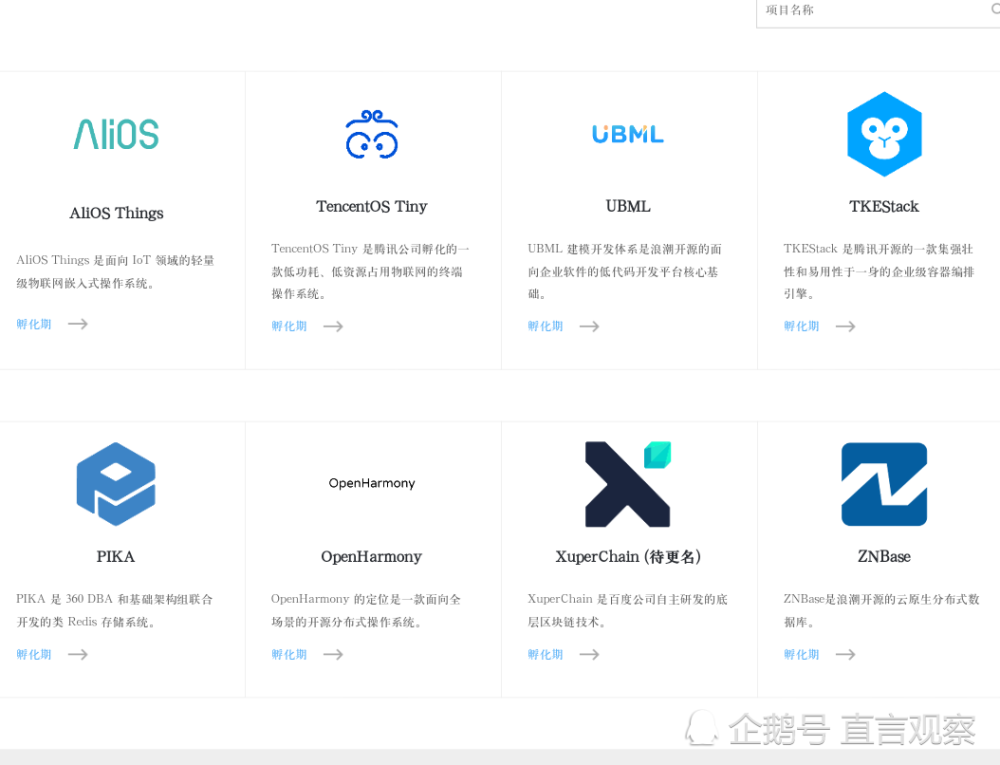Click the OpenHarmony description paragraph

366,610
